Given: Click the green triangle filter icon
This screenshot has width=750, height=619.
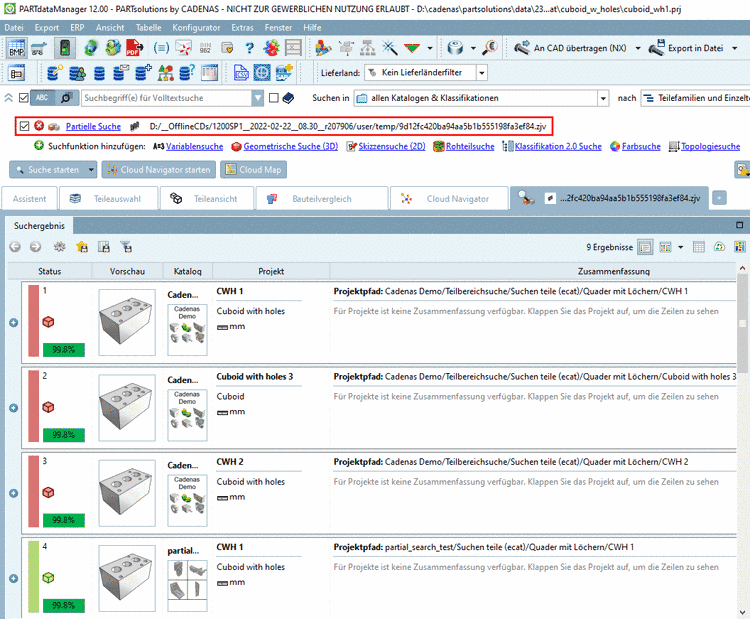Looking at the screenshot, I should (412, 48).
